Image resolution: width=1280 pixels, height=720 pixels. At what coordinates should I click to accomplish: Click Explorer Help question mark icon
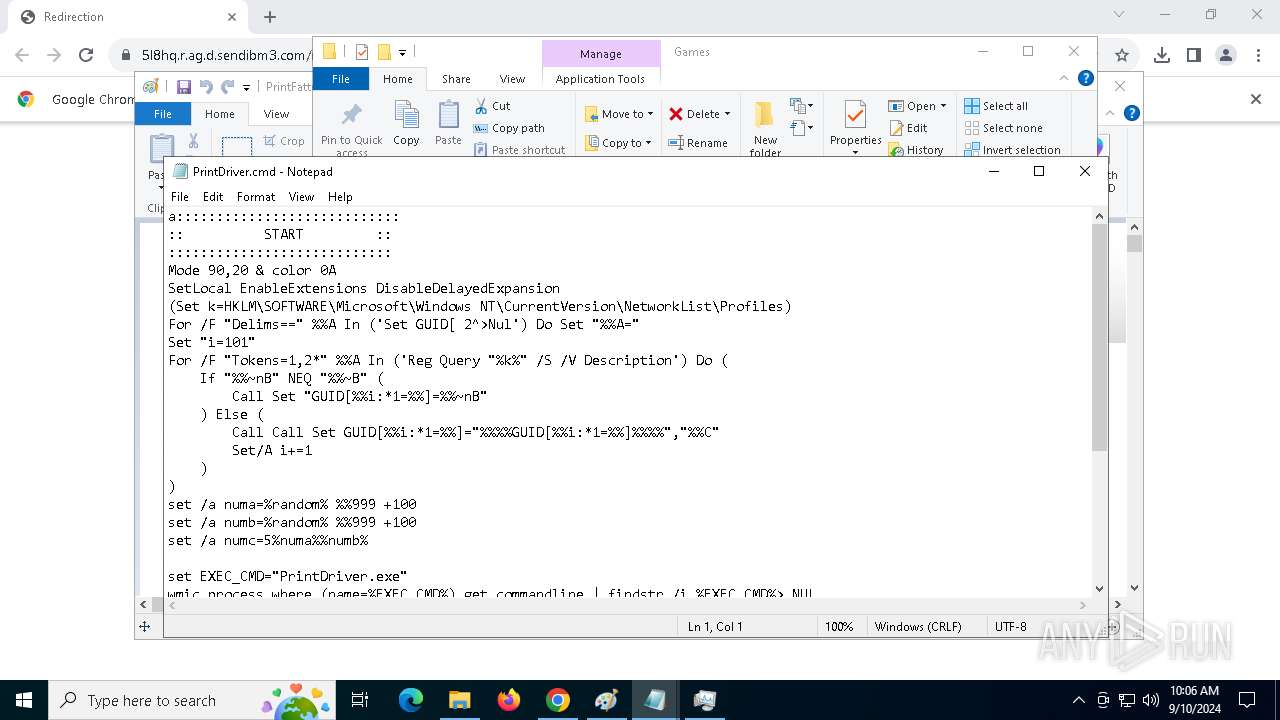[x=1085, y=78]
